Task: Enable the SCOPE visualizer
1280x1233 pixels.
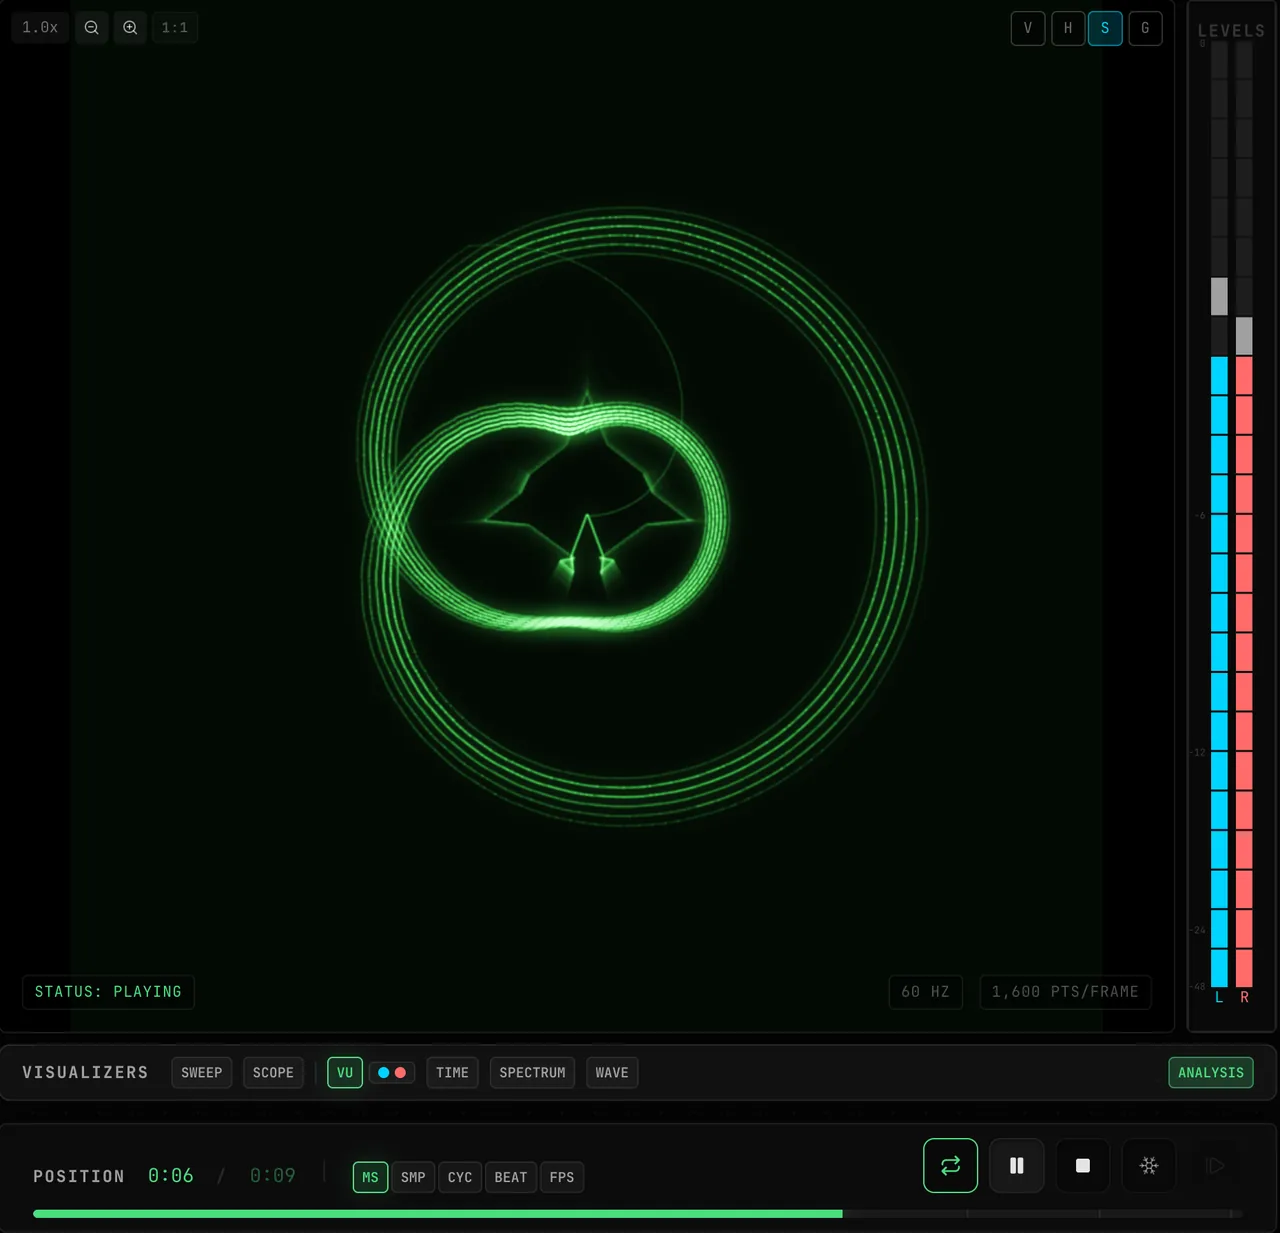Action: 273,1073
